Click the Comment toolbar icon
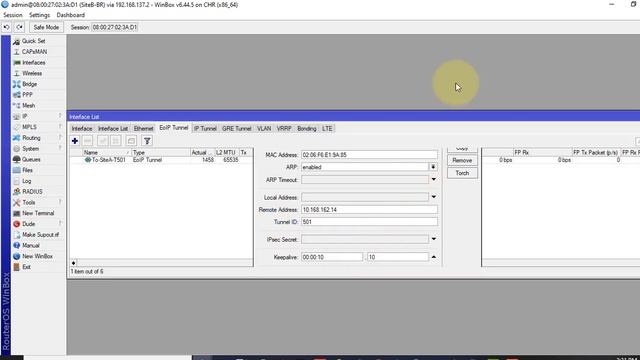The height and width of the screenshot is (360, 640). [x=131, y=141]
